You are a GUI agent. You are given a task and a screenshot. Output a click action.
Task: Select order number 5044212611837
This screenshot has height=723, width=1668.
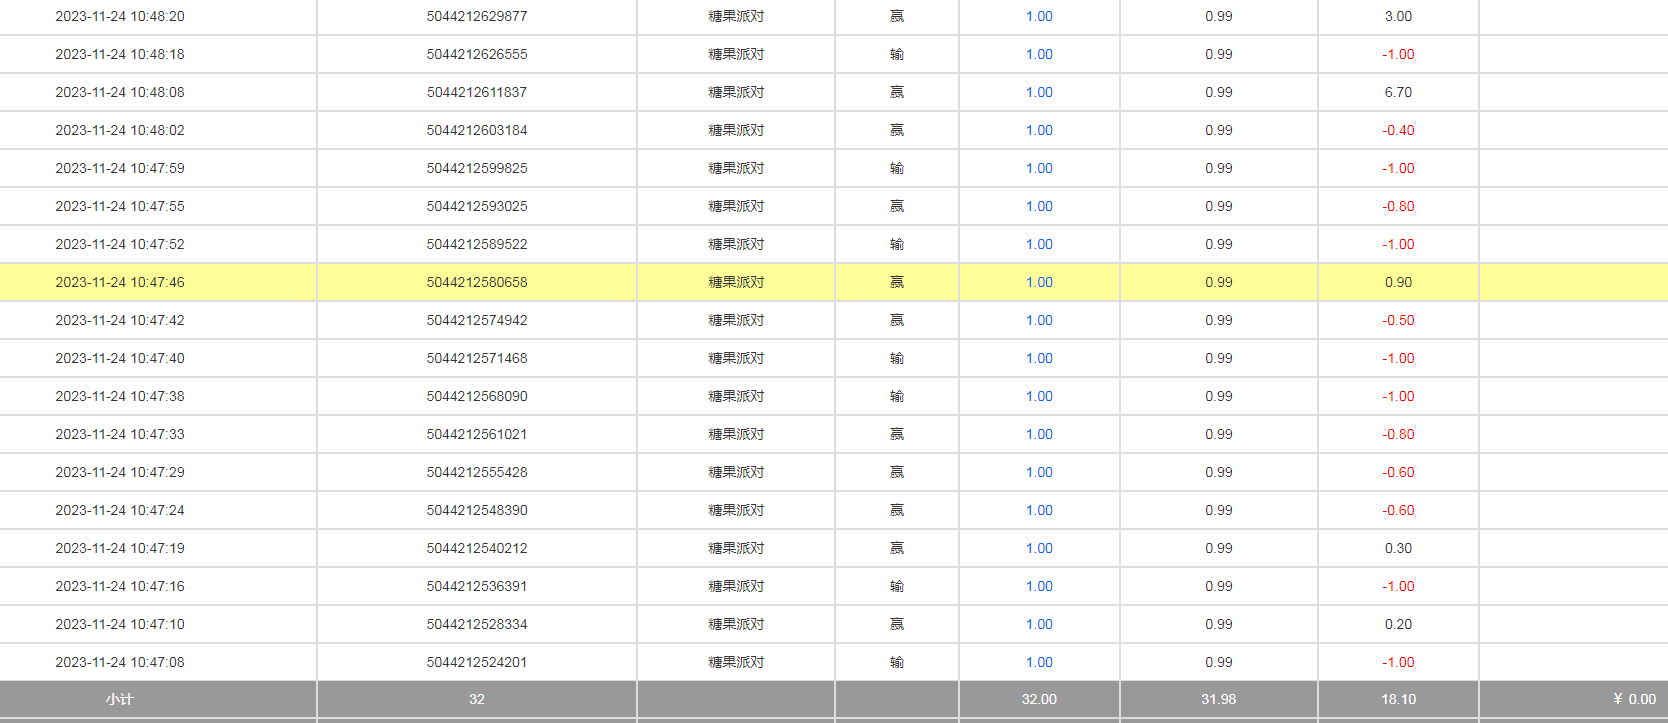click(x=477, y=92)
